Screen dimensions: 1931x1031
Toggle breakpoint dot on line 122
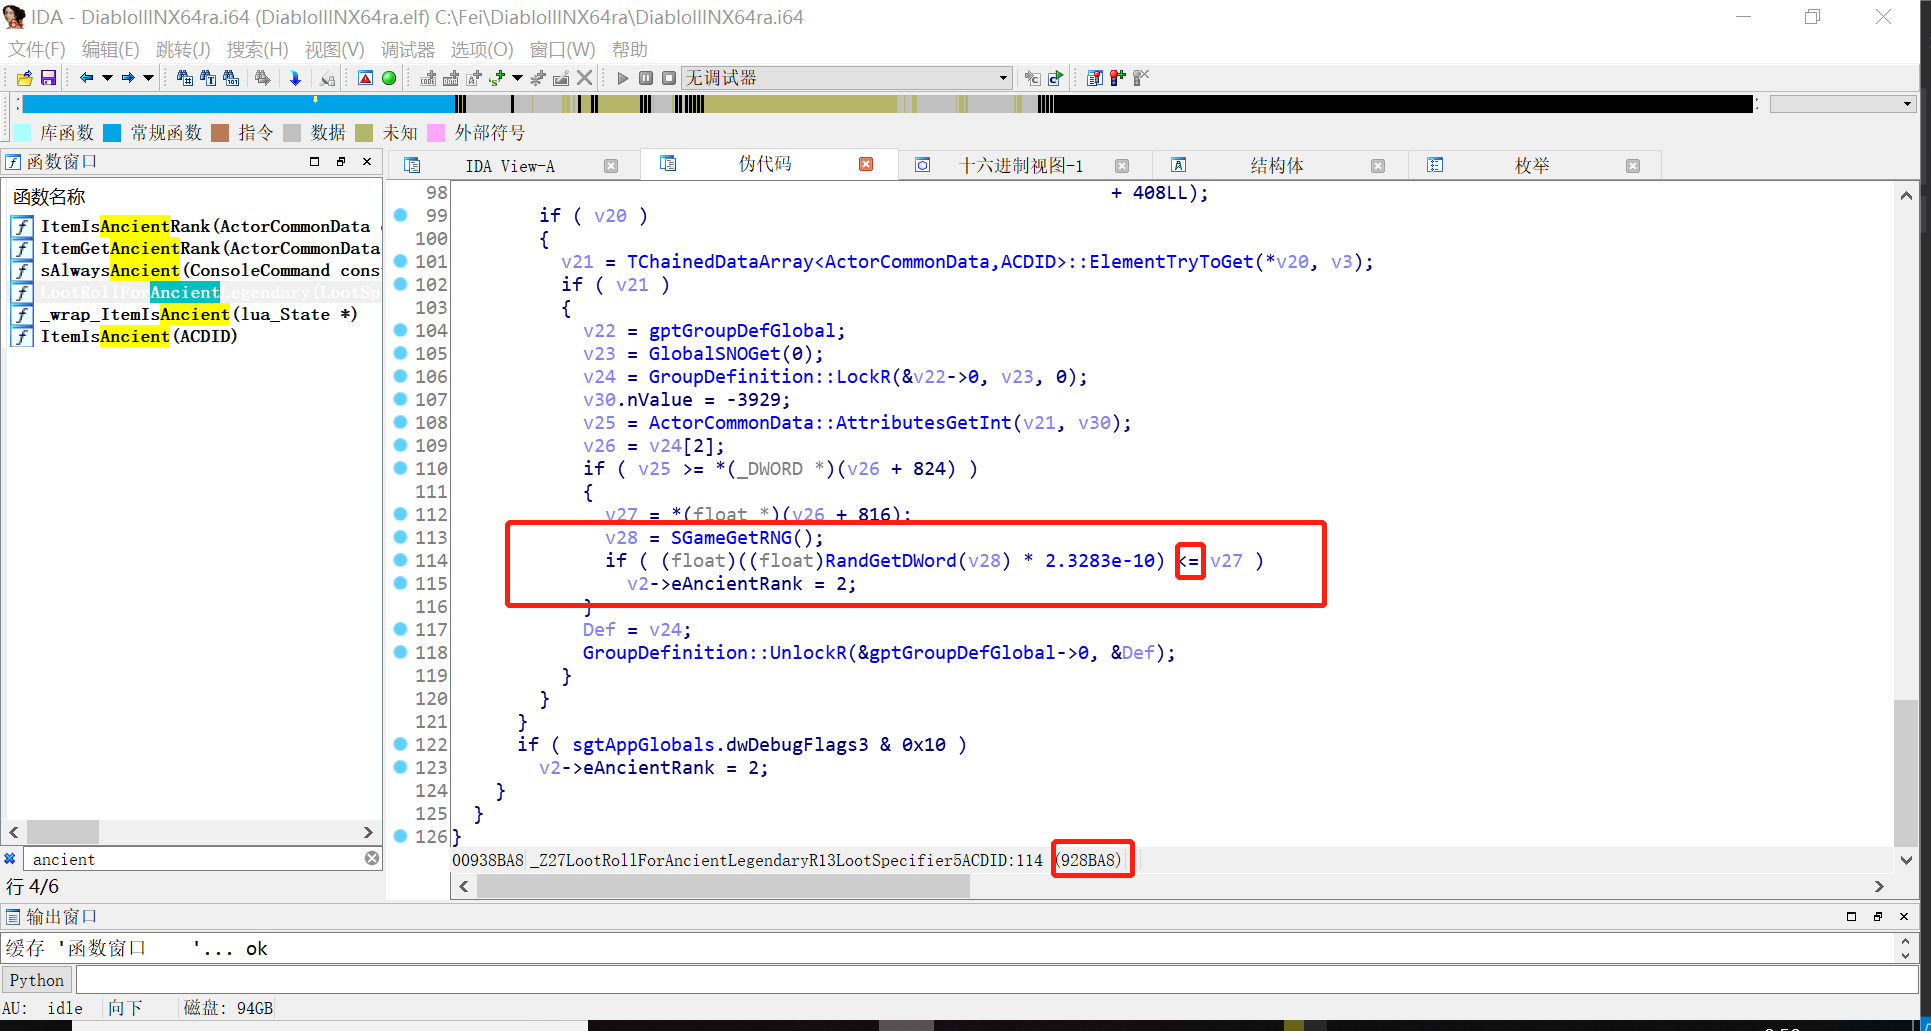tap(400, 744)
